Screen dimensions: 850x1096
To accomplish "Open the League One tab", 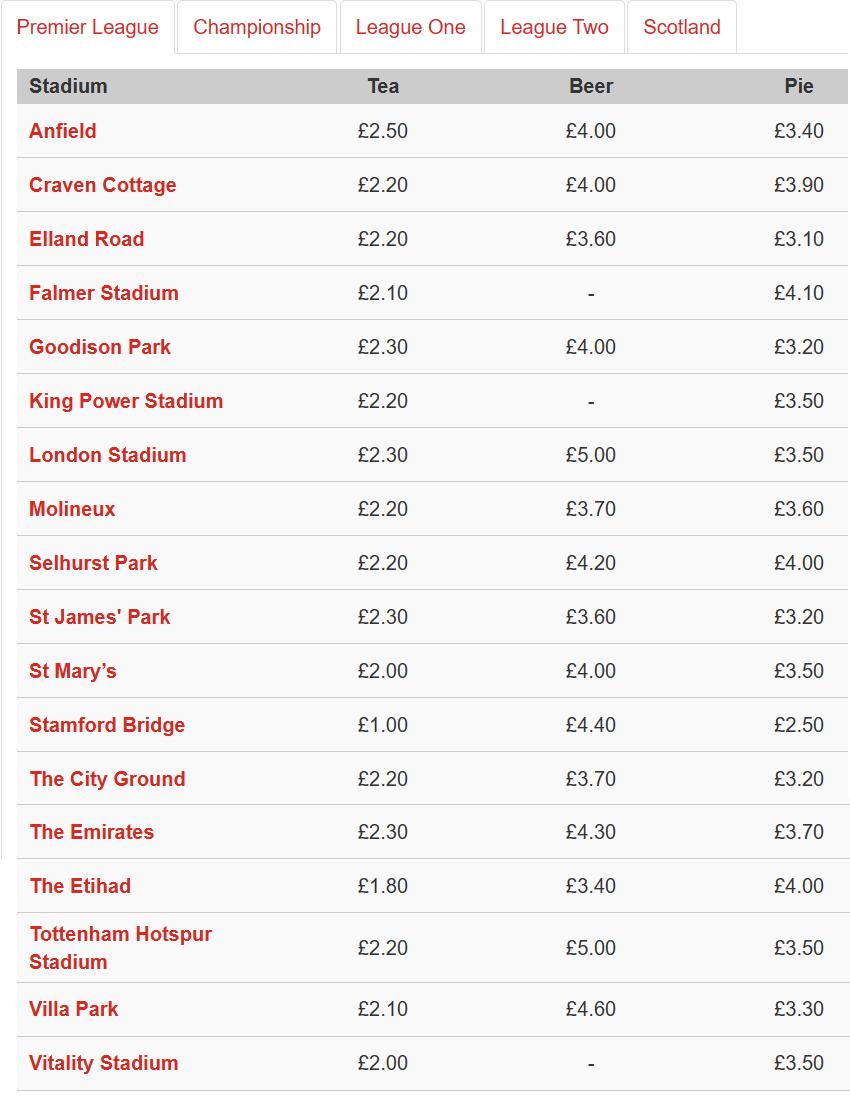I will tap(410, 27).
